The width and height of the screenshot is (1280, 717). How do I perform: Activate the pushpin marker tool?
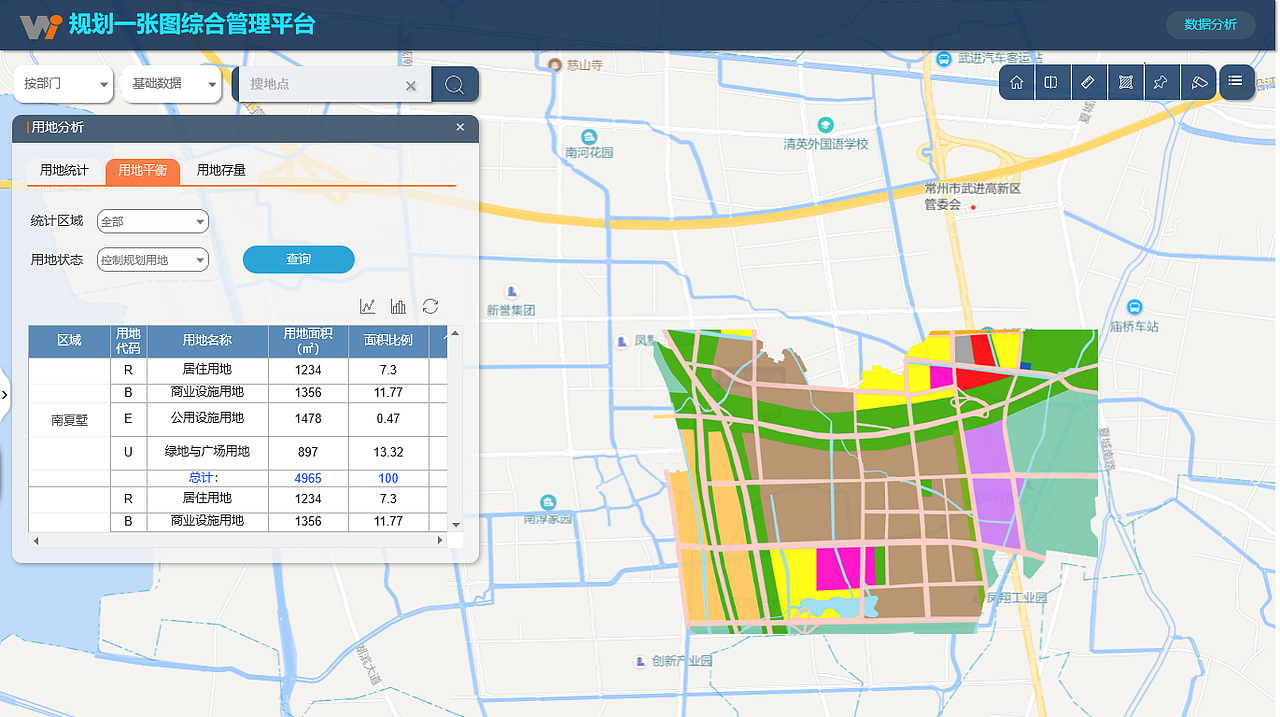(x=1161, y=82)
